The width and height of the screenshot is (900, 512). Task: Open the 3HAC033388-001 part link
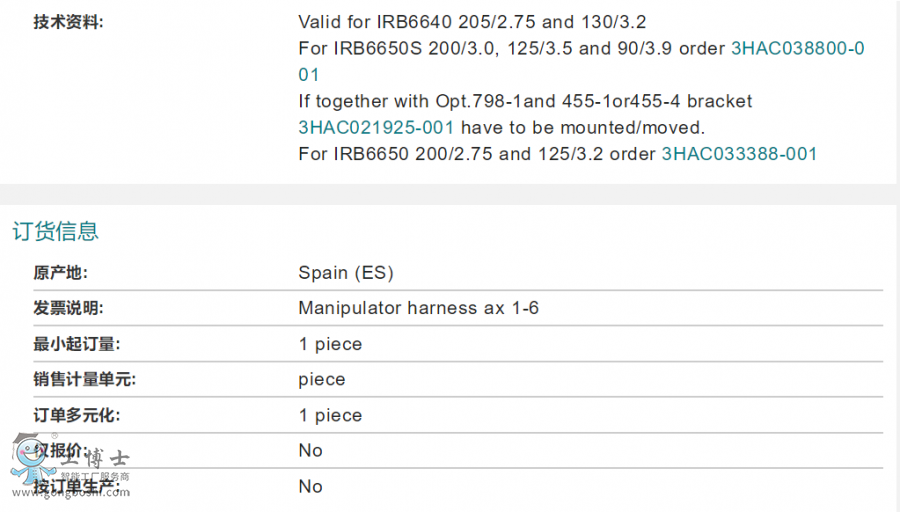click(739, 154)
